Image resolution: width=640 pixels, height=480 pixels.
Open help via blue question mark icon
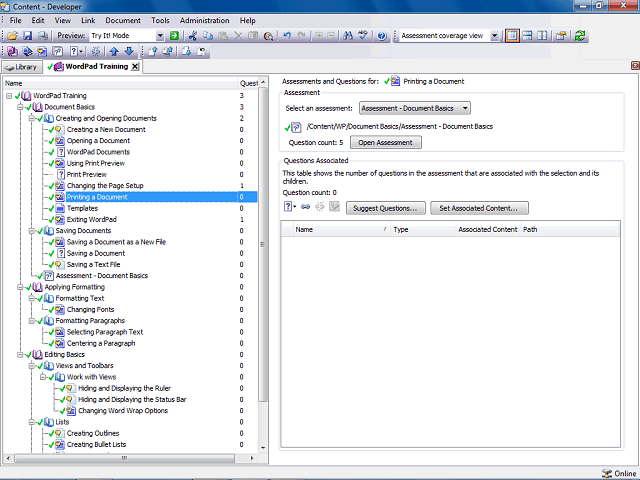[382, 36]
